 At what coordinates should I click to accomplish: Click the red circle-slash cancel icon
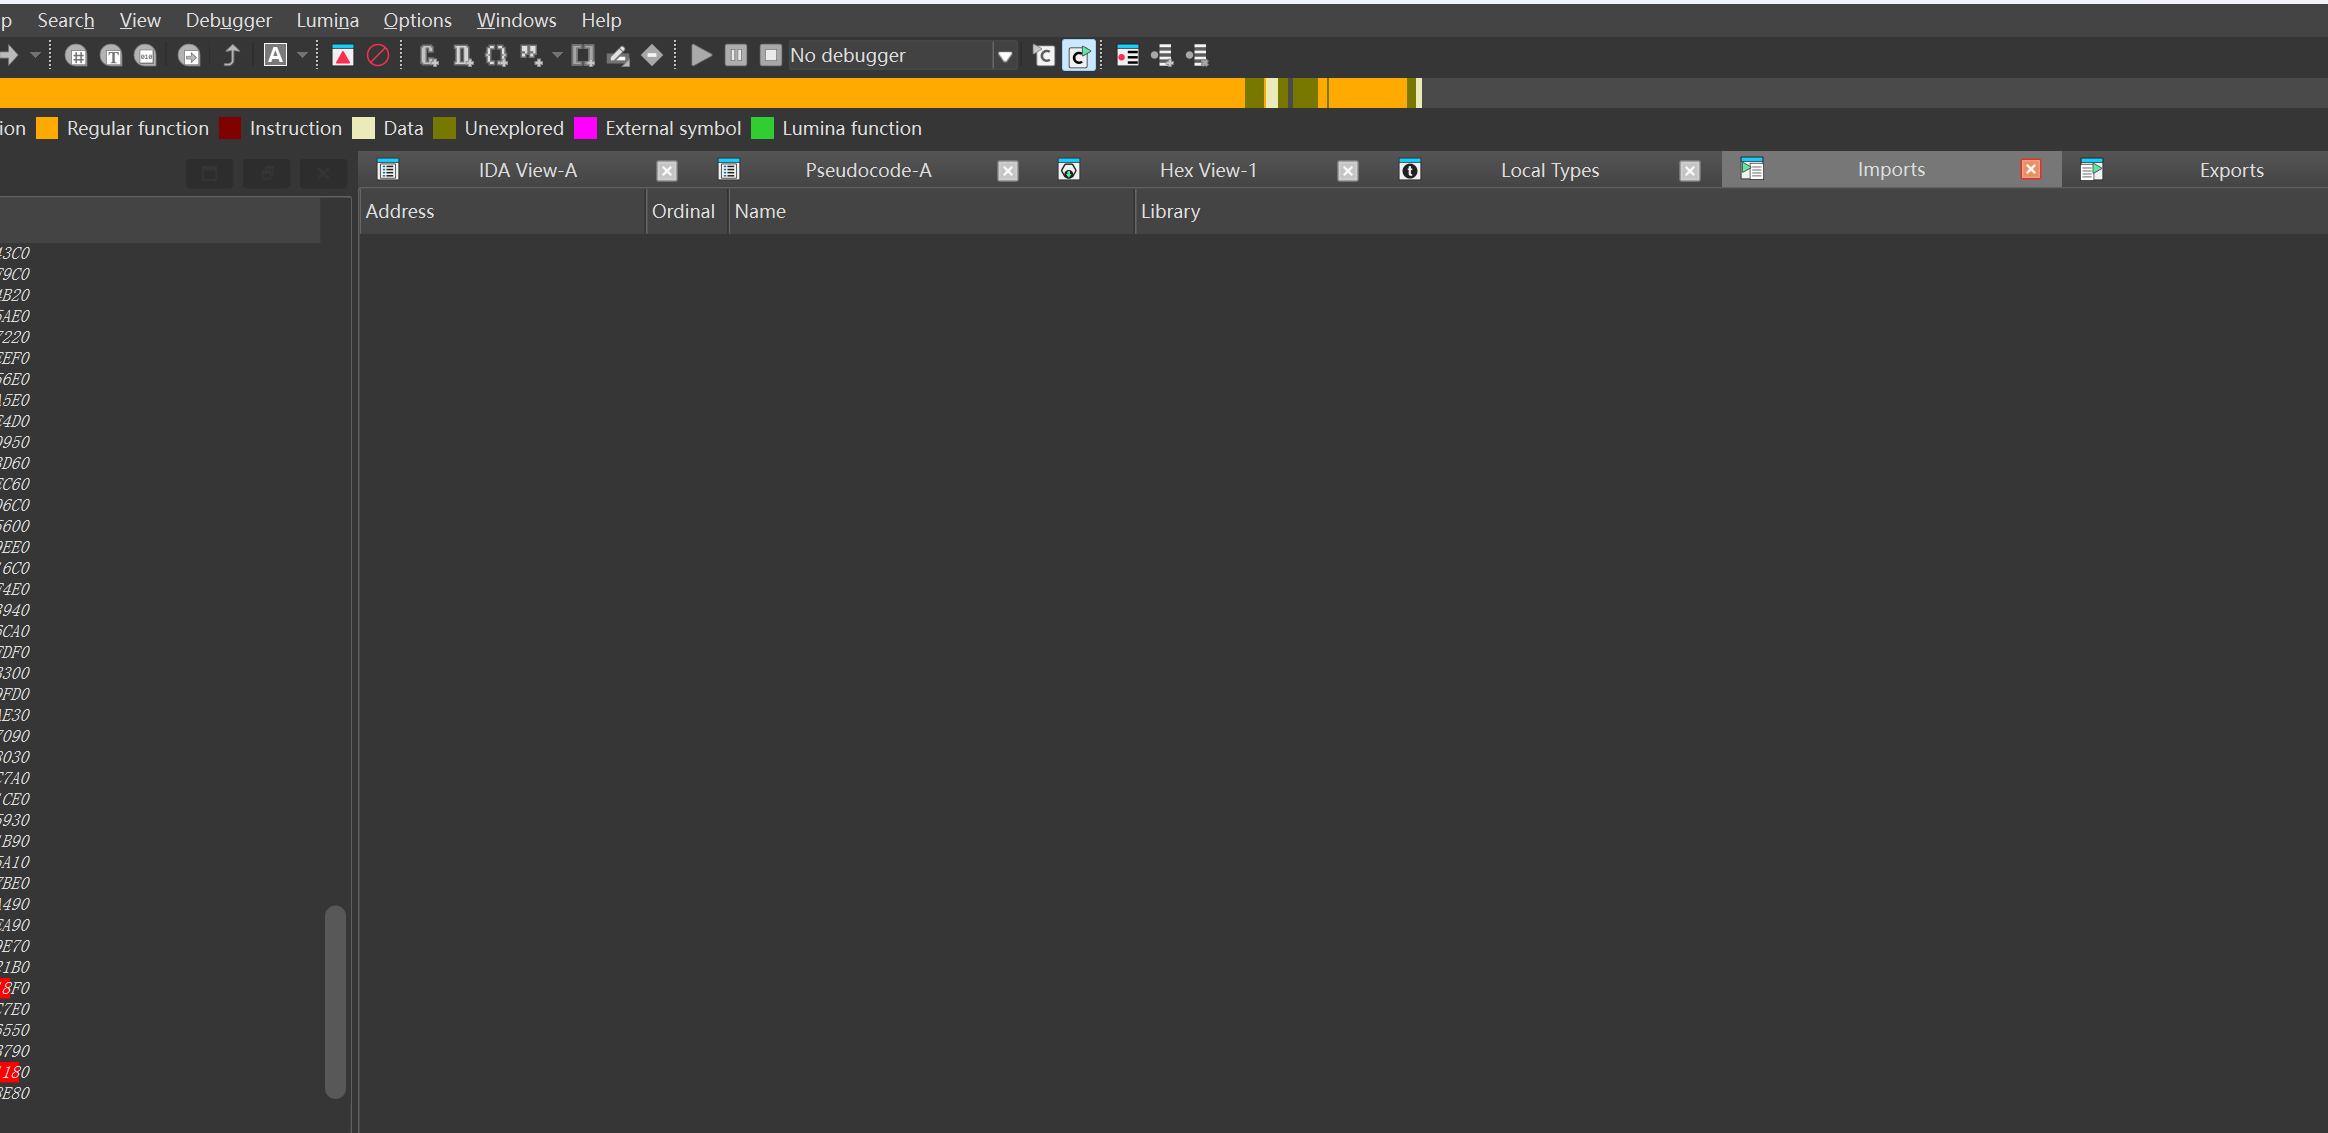tap(378, 55)
